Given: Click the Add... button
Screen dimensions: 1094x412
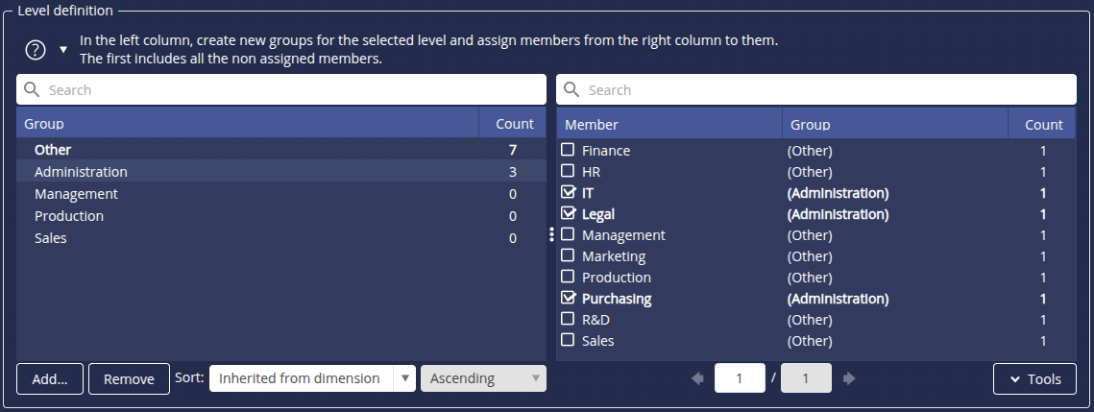Looking at the screenshot, I should click(x=50, y=379).
